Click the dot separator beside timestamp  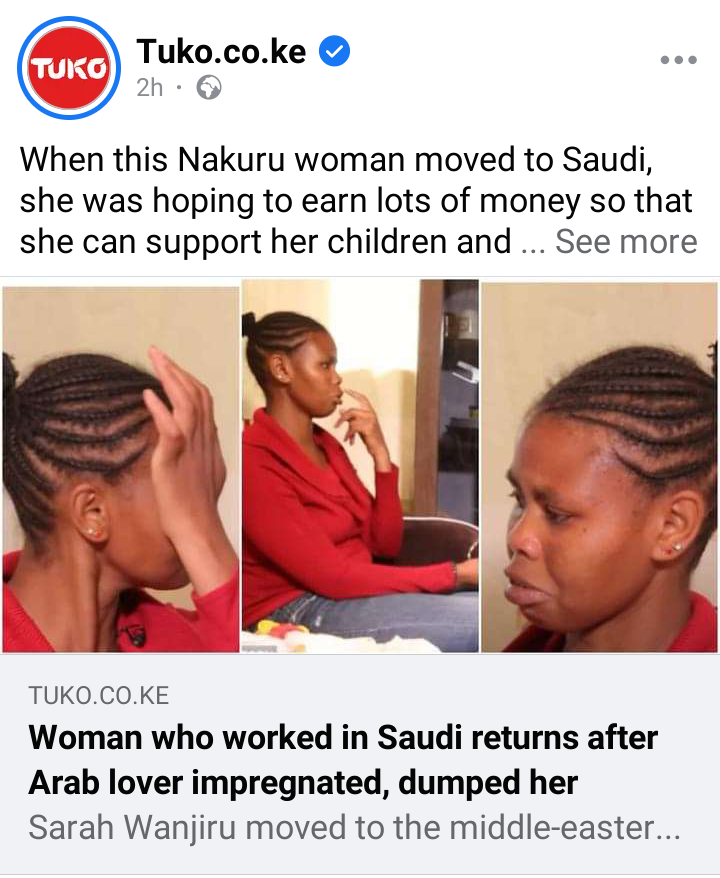point(179,87)
